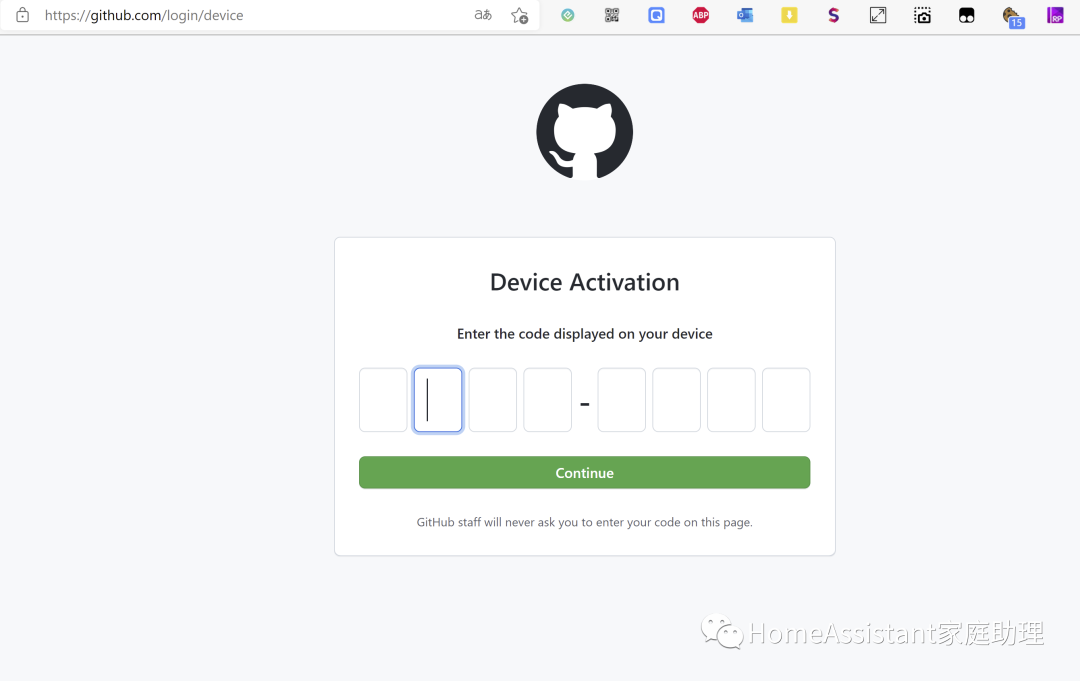This screenshot has height=681, width=1080.
Task: Open the cookie extension with badge 15
Action: click(x=1012, y=17)
